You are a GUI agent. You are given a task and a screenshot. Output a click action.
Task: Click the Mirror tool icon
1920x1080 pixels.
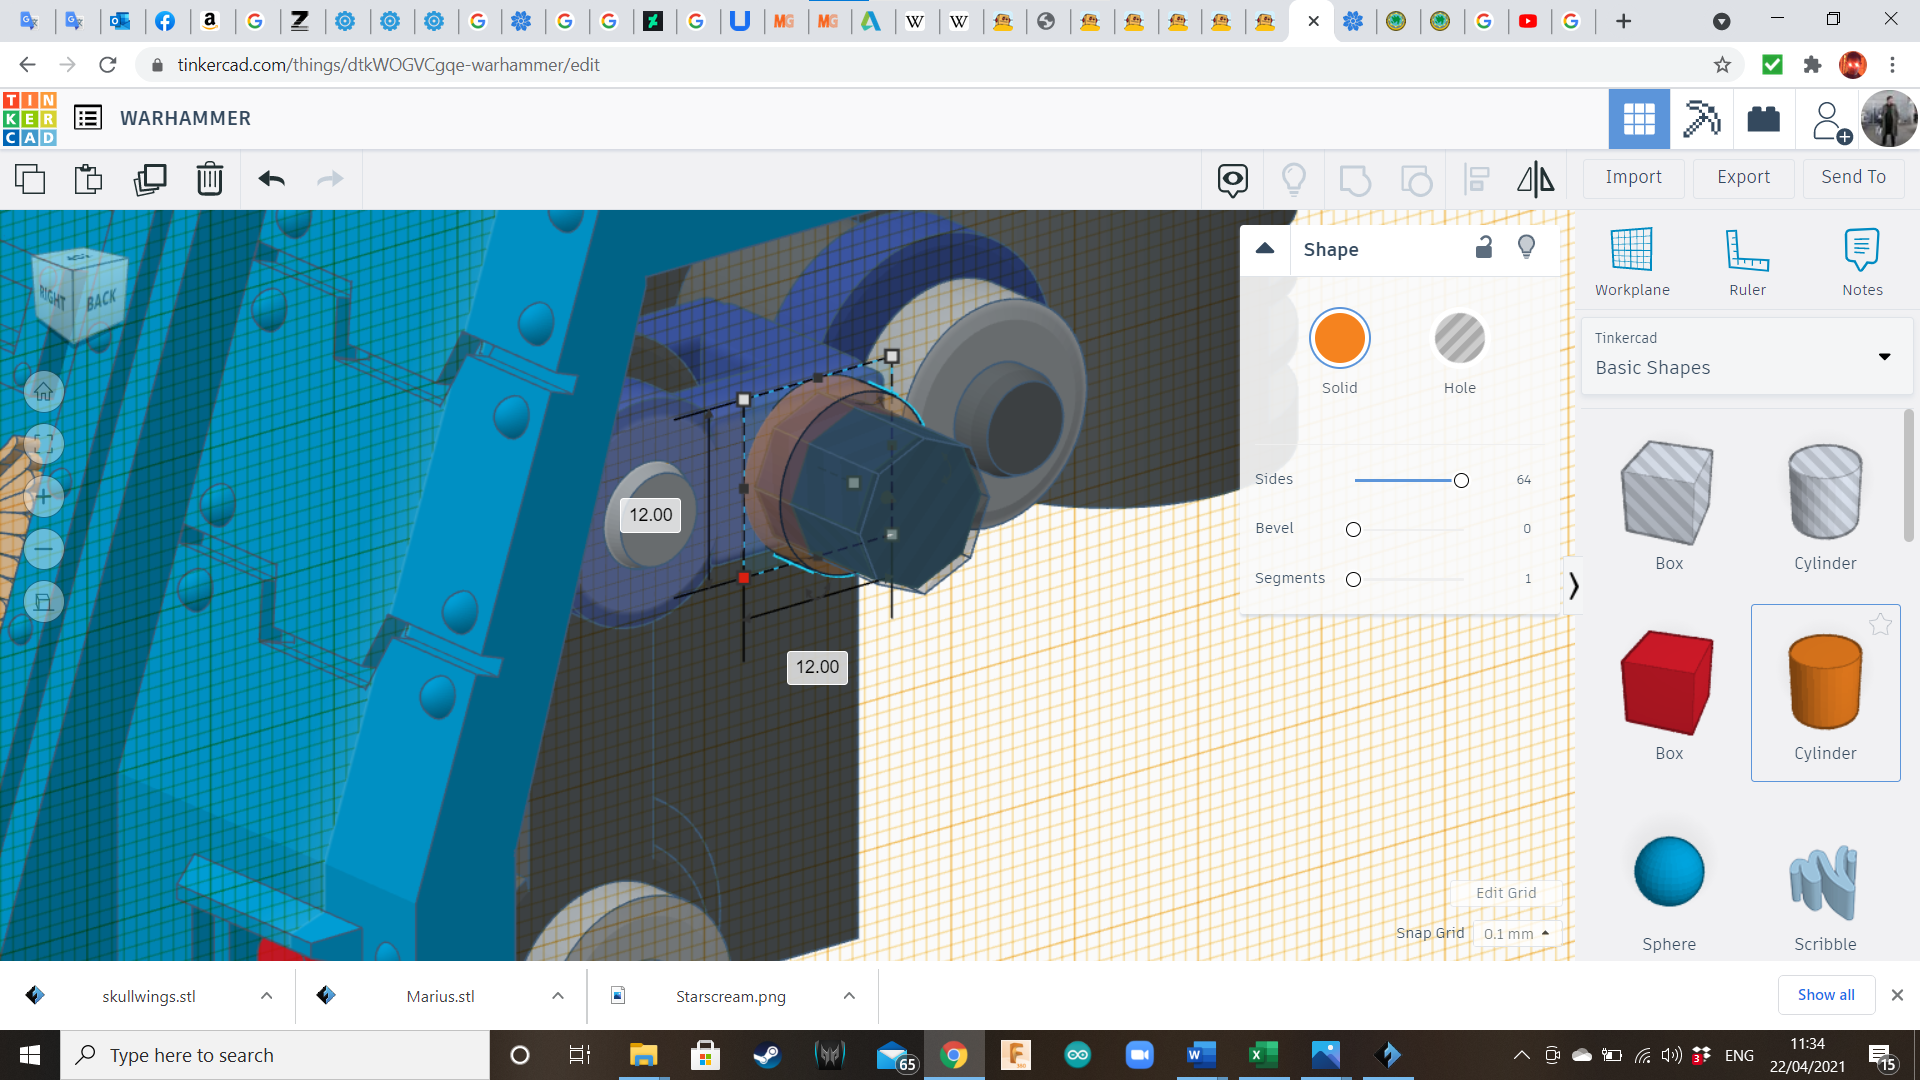pos(1535,179)
